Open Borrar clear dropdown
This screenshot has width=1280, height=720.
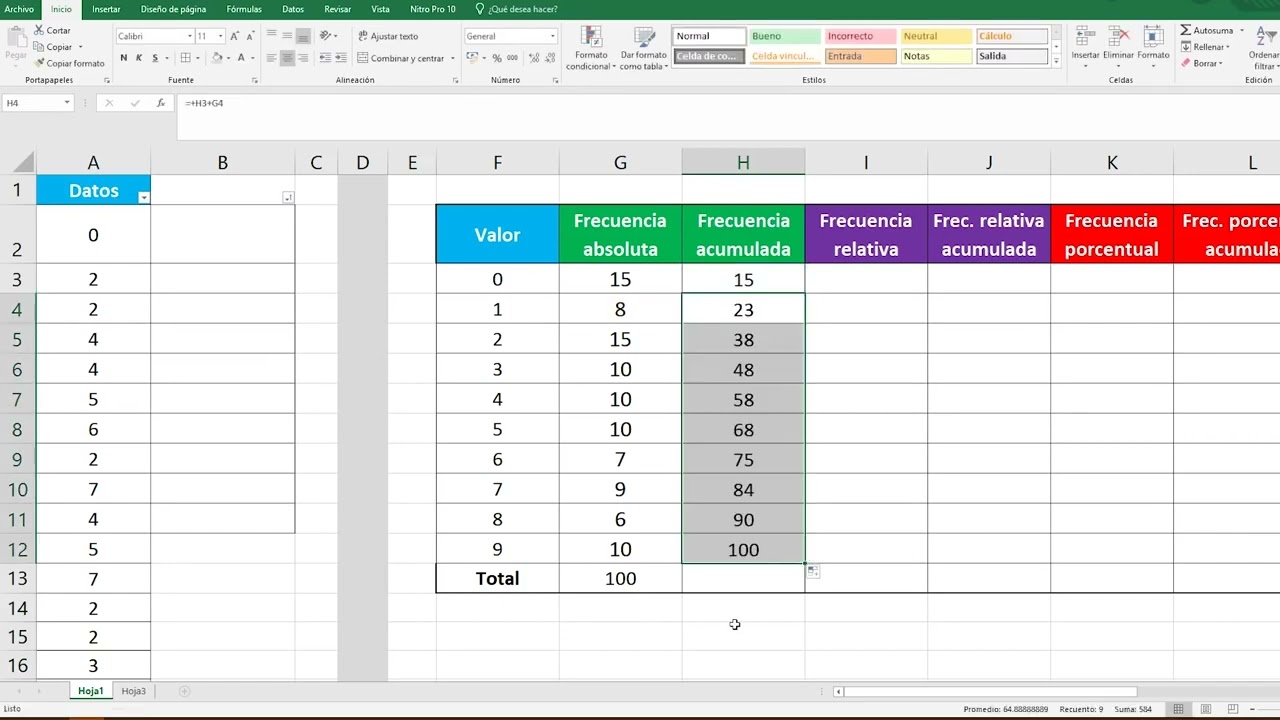[1203, 63]
